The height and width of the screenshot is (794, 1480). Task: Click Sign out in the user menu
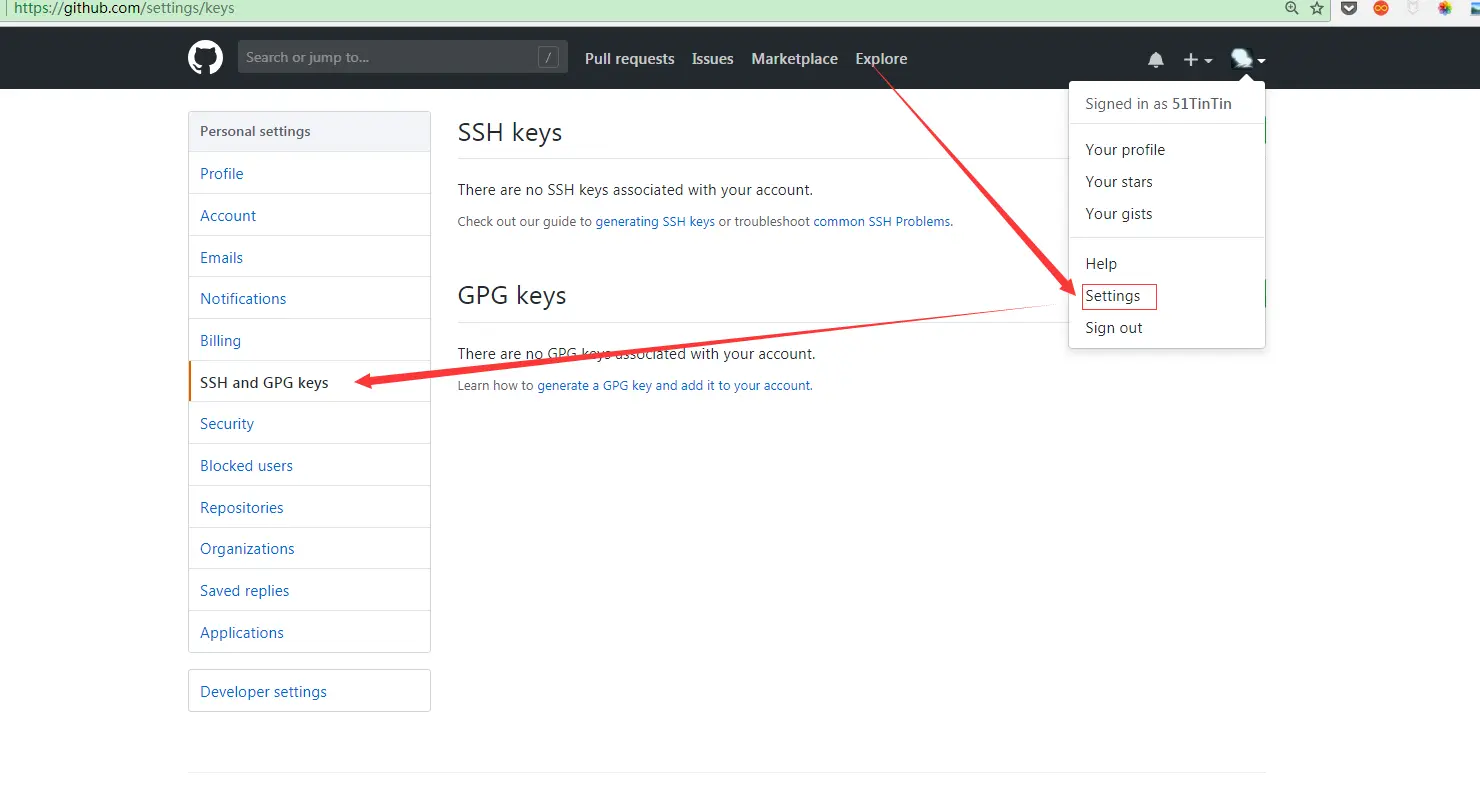click(1167, 328)
